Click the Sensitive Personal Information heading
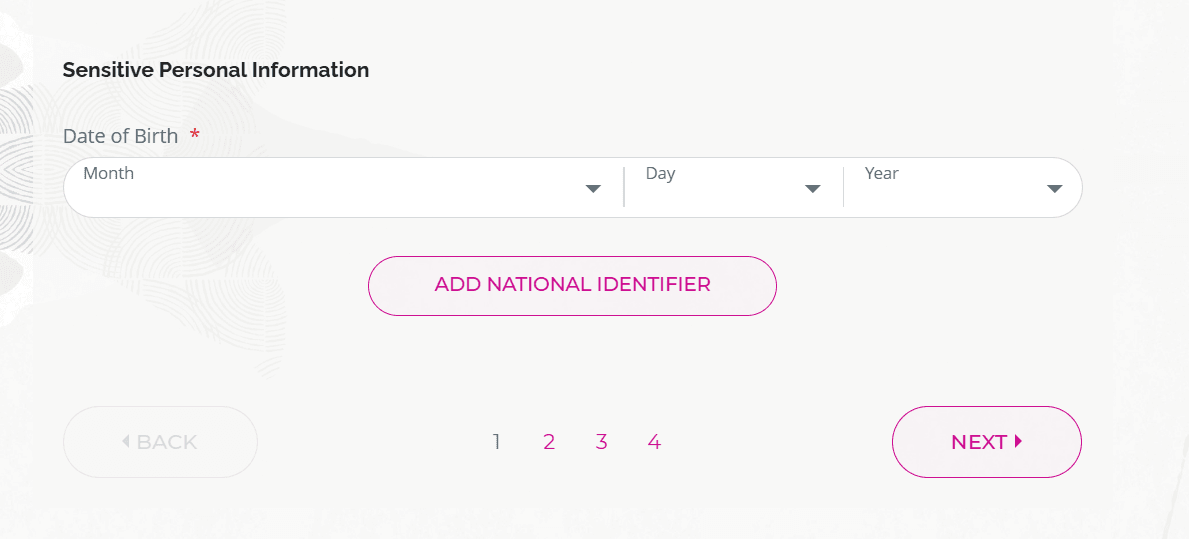The width and height of the screenshot is (1189, 539). point(216,70)
